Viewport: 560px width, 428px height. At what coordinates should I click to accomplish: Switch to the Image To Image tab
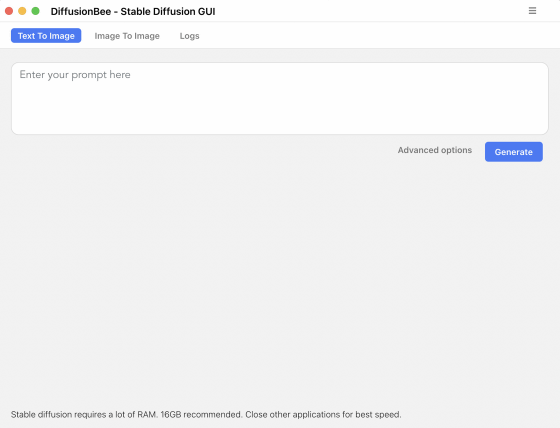tap(127, 36)
